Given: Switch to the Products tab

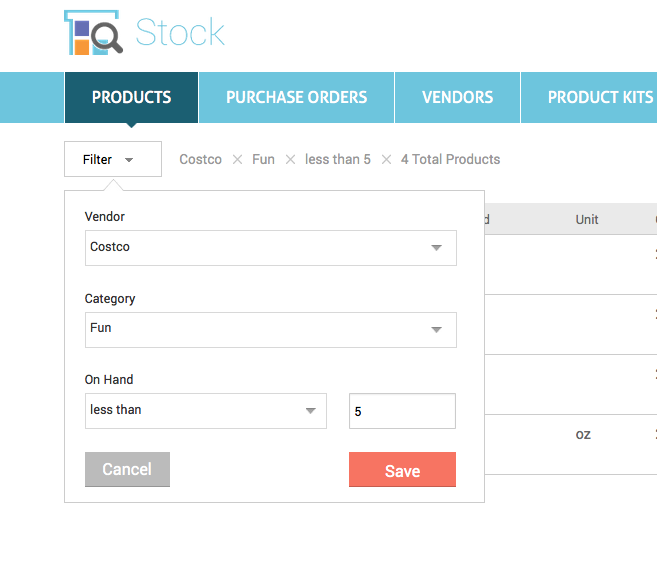Looking at the screenshot, I should coord(131,97).
